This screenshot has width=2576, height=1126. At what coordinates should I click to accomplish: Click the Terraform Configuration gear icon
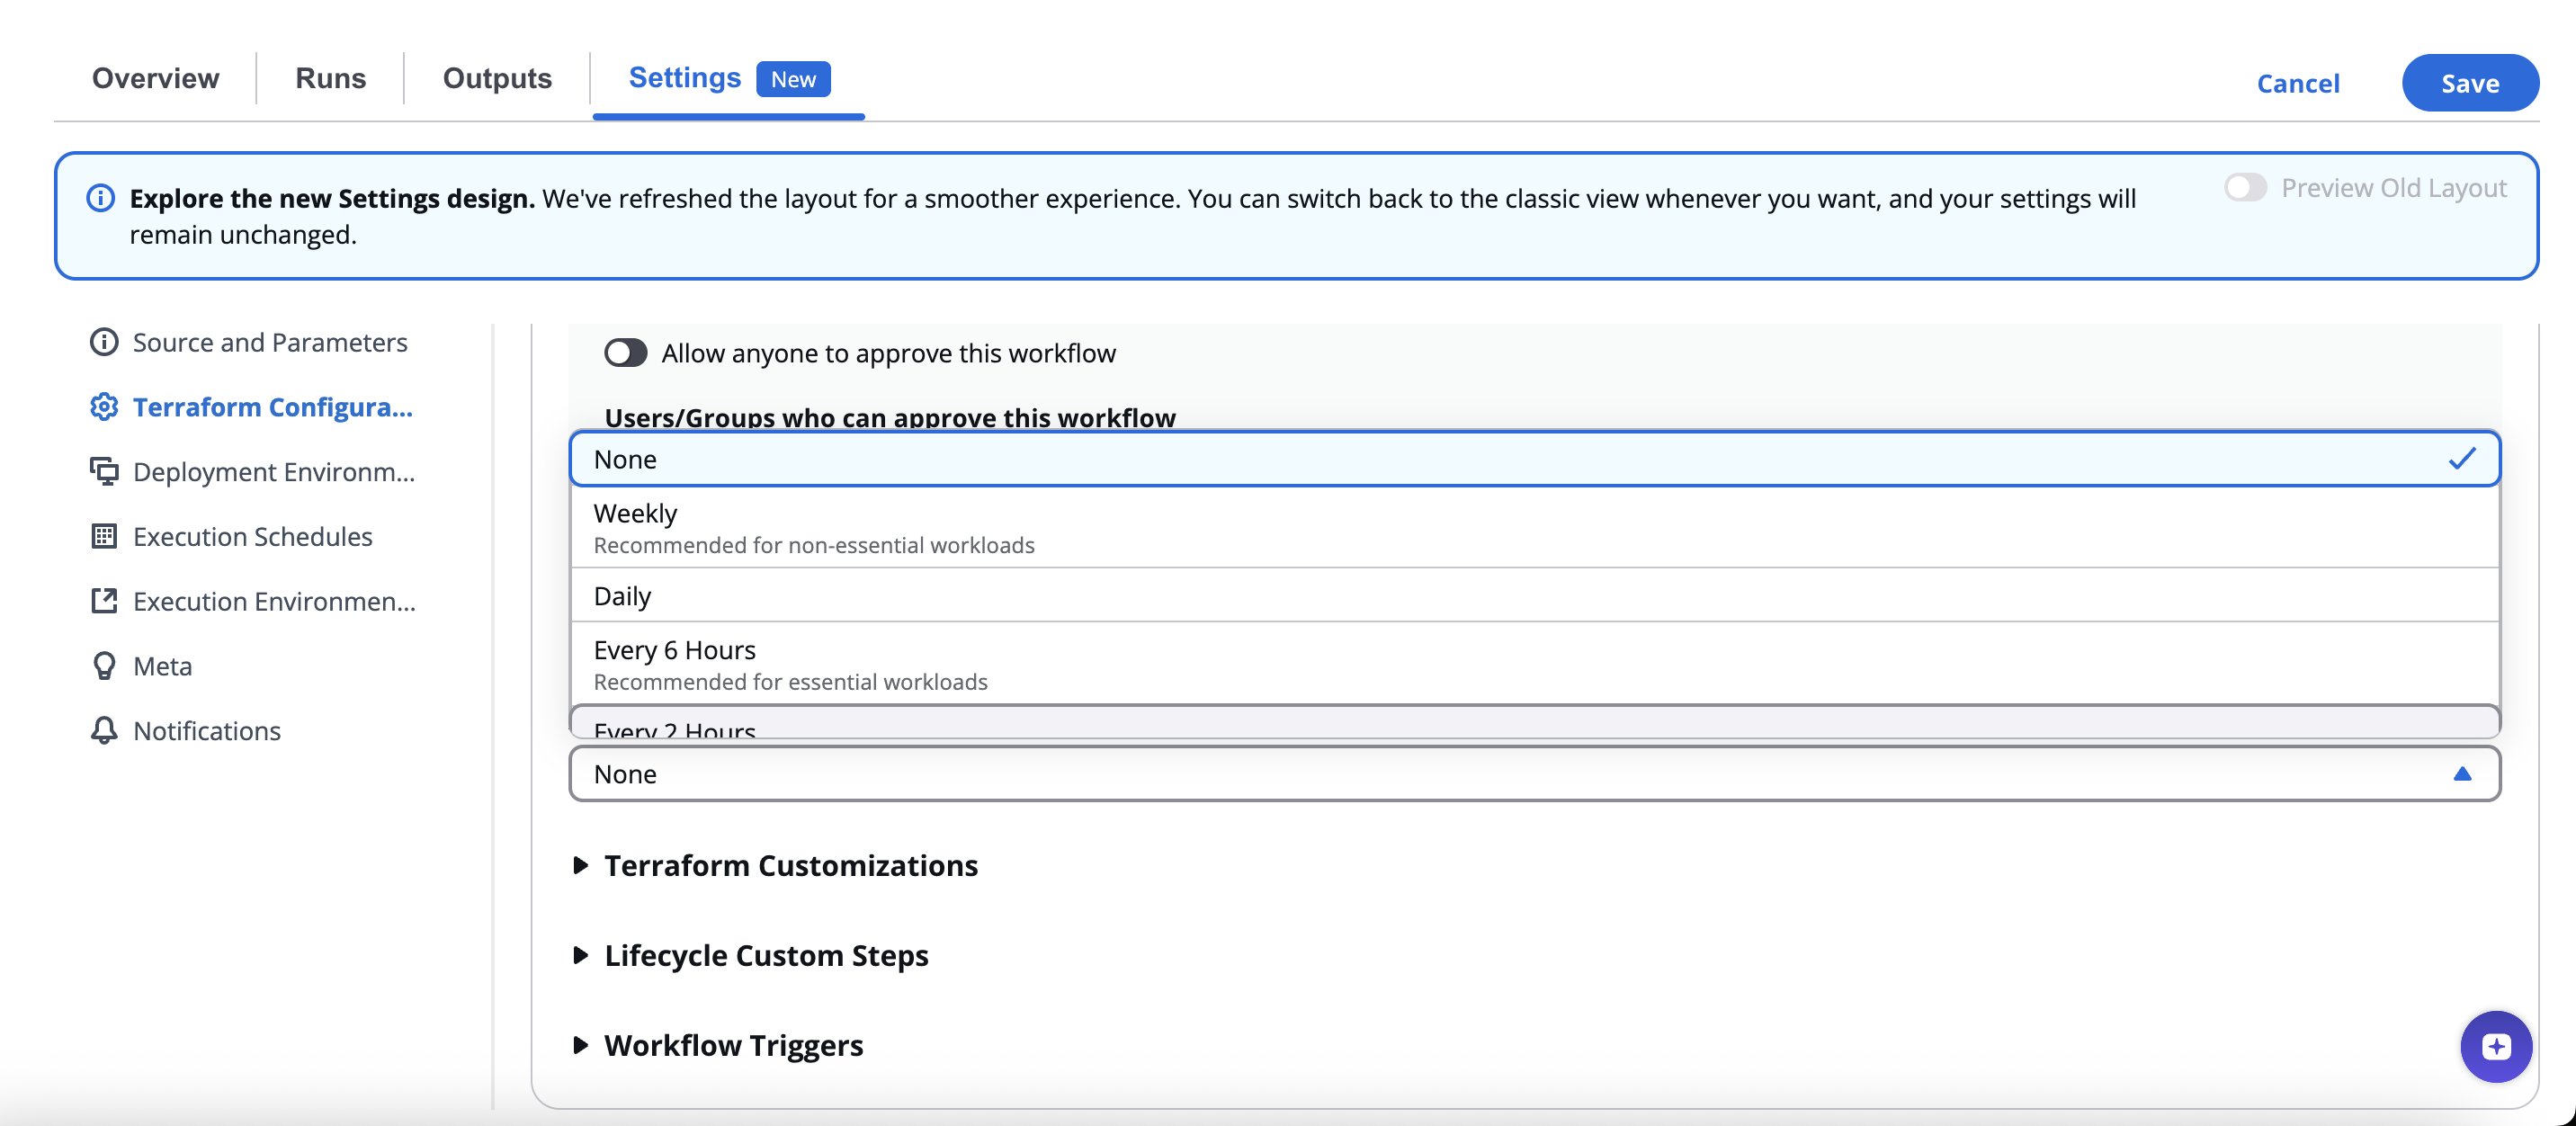point(104,407)
